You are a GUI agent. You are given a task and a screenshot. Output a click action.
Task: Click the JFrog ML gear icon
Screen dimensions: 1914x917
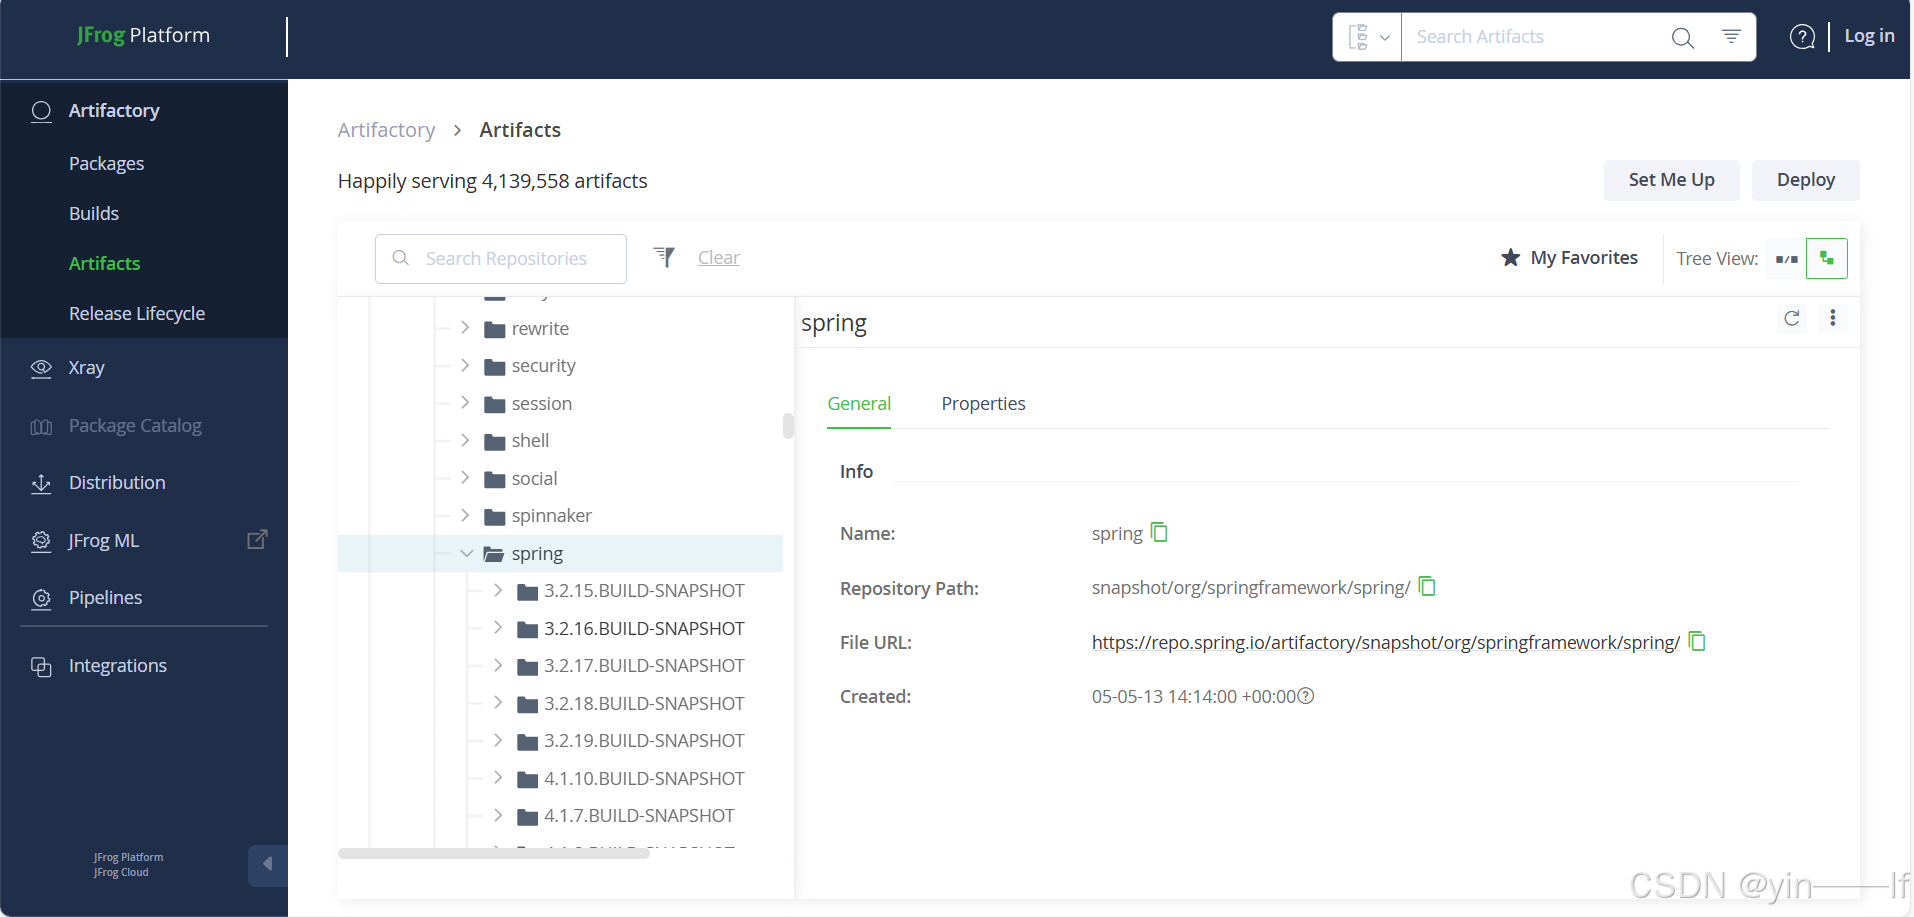point(41,541)
